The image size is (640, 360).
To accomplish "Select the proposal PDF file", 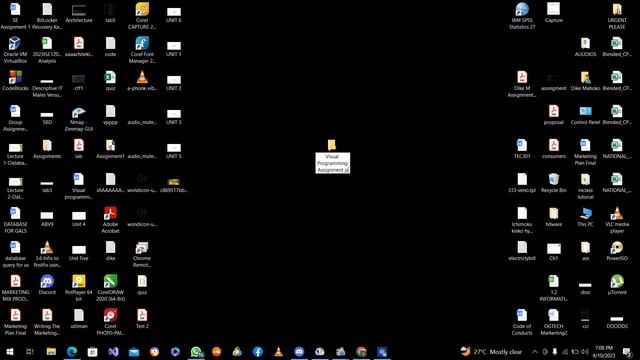I will point(553,114).
